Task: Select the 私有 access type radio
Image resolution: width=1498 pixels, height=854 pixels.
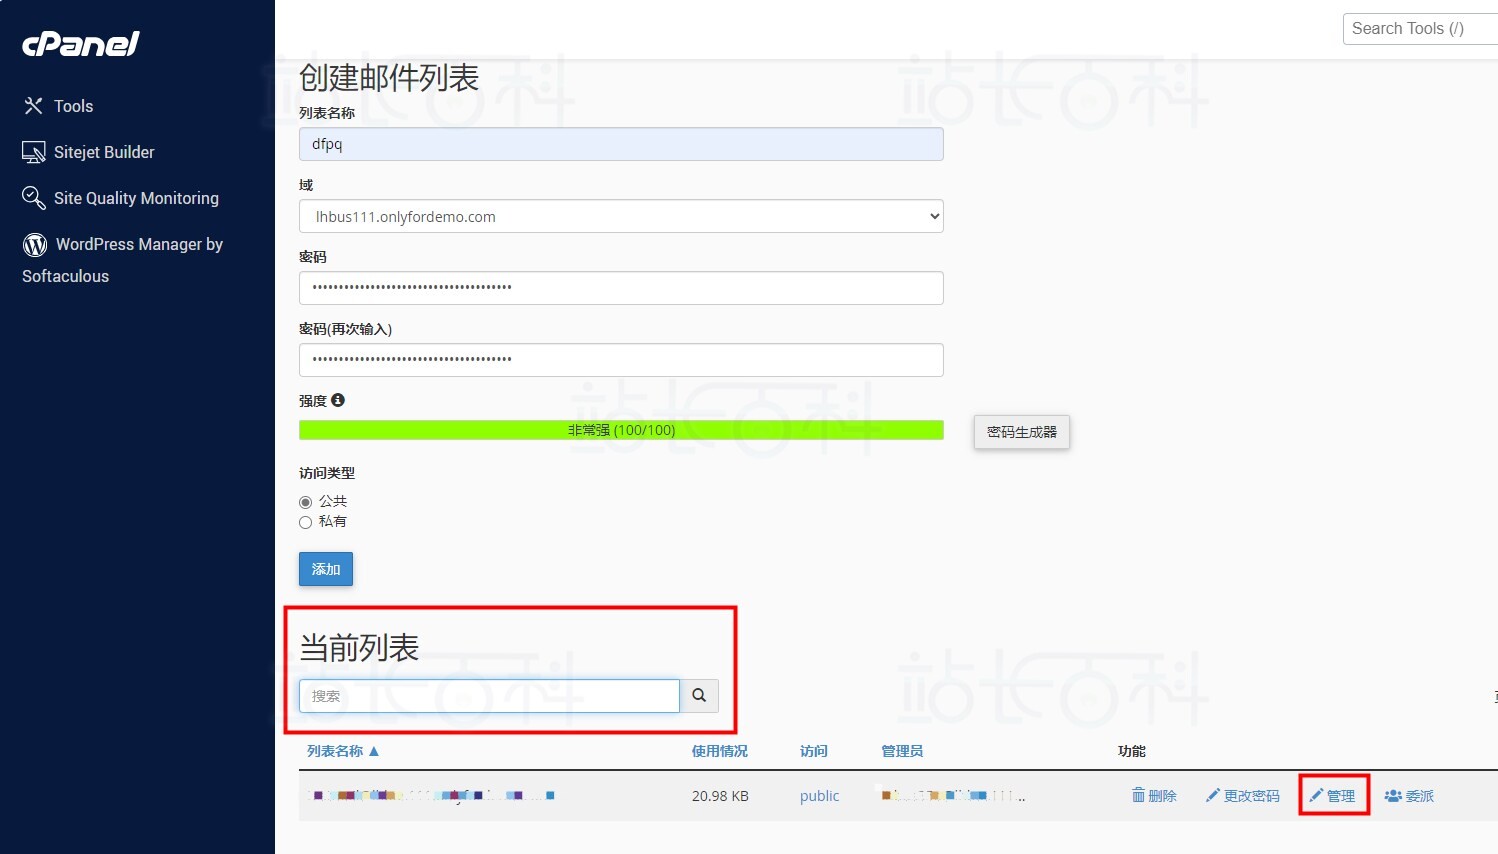Action: [x=306, y=522]
